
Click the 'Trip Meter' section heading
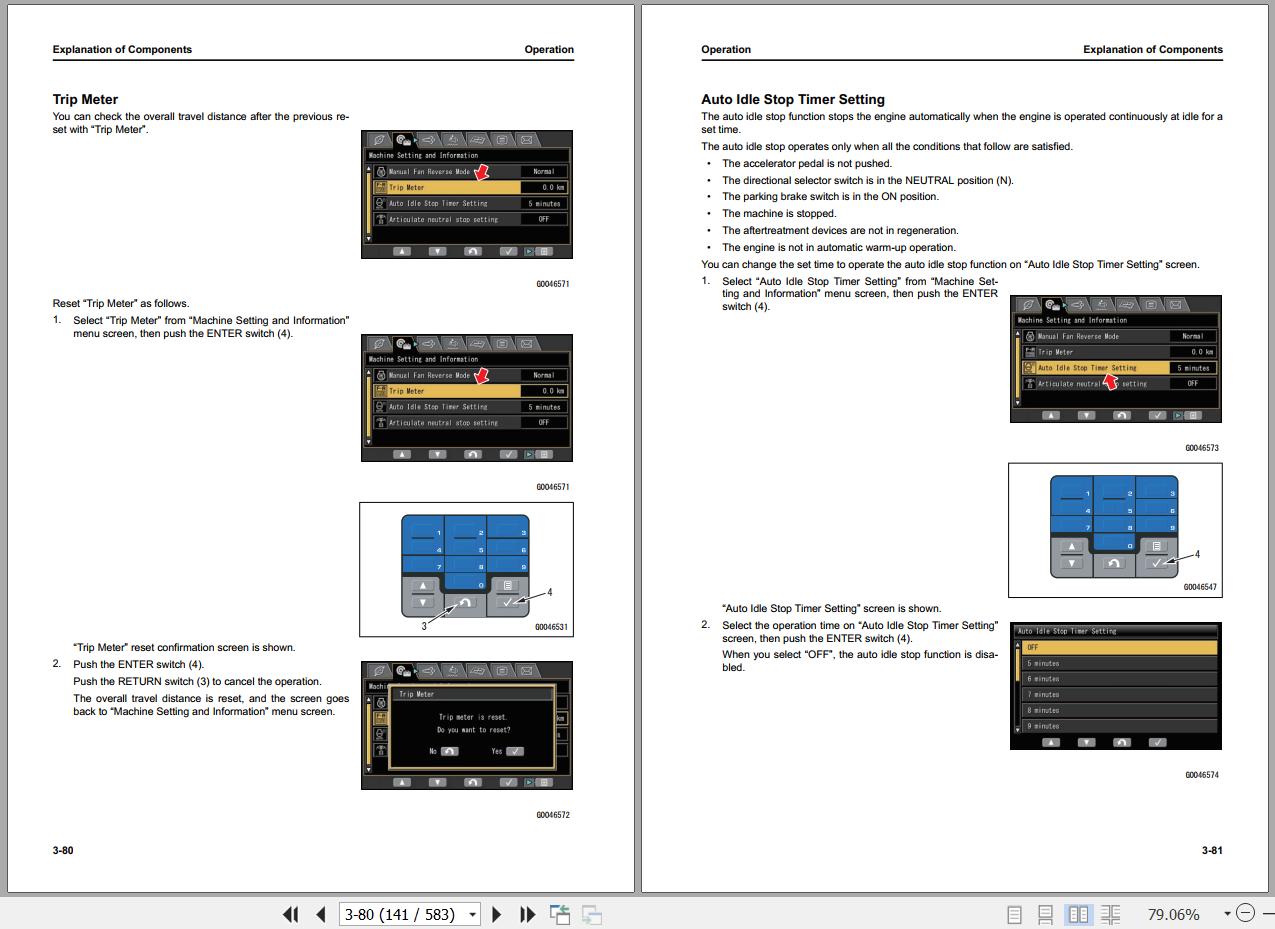click(x=85, y=99)
